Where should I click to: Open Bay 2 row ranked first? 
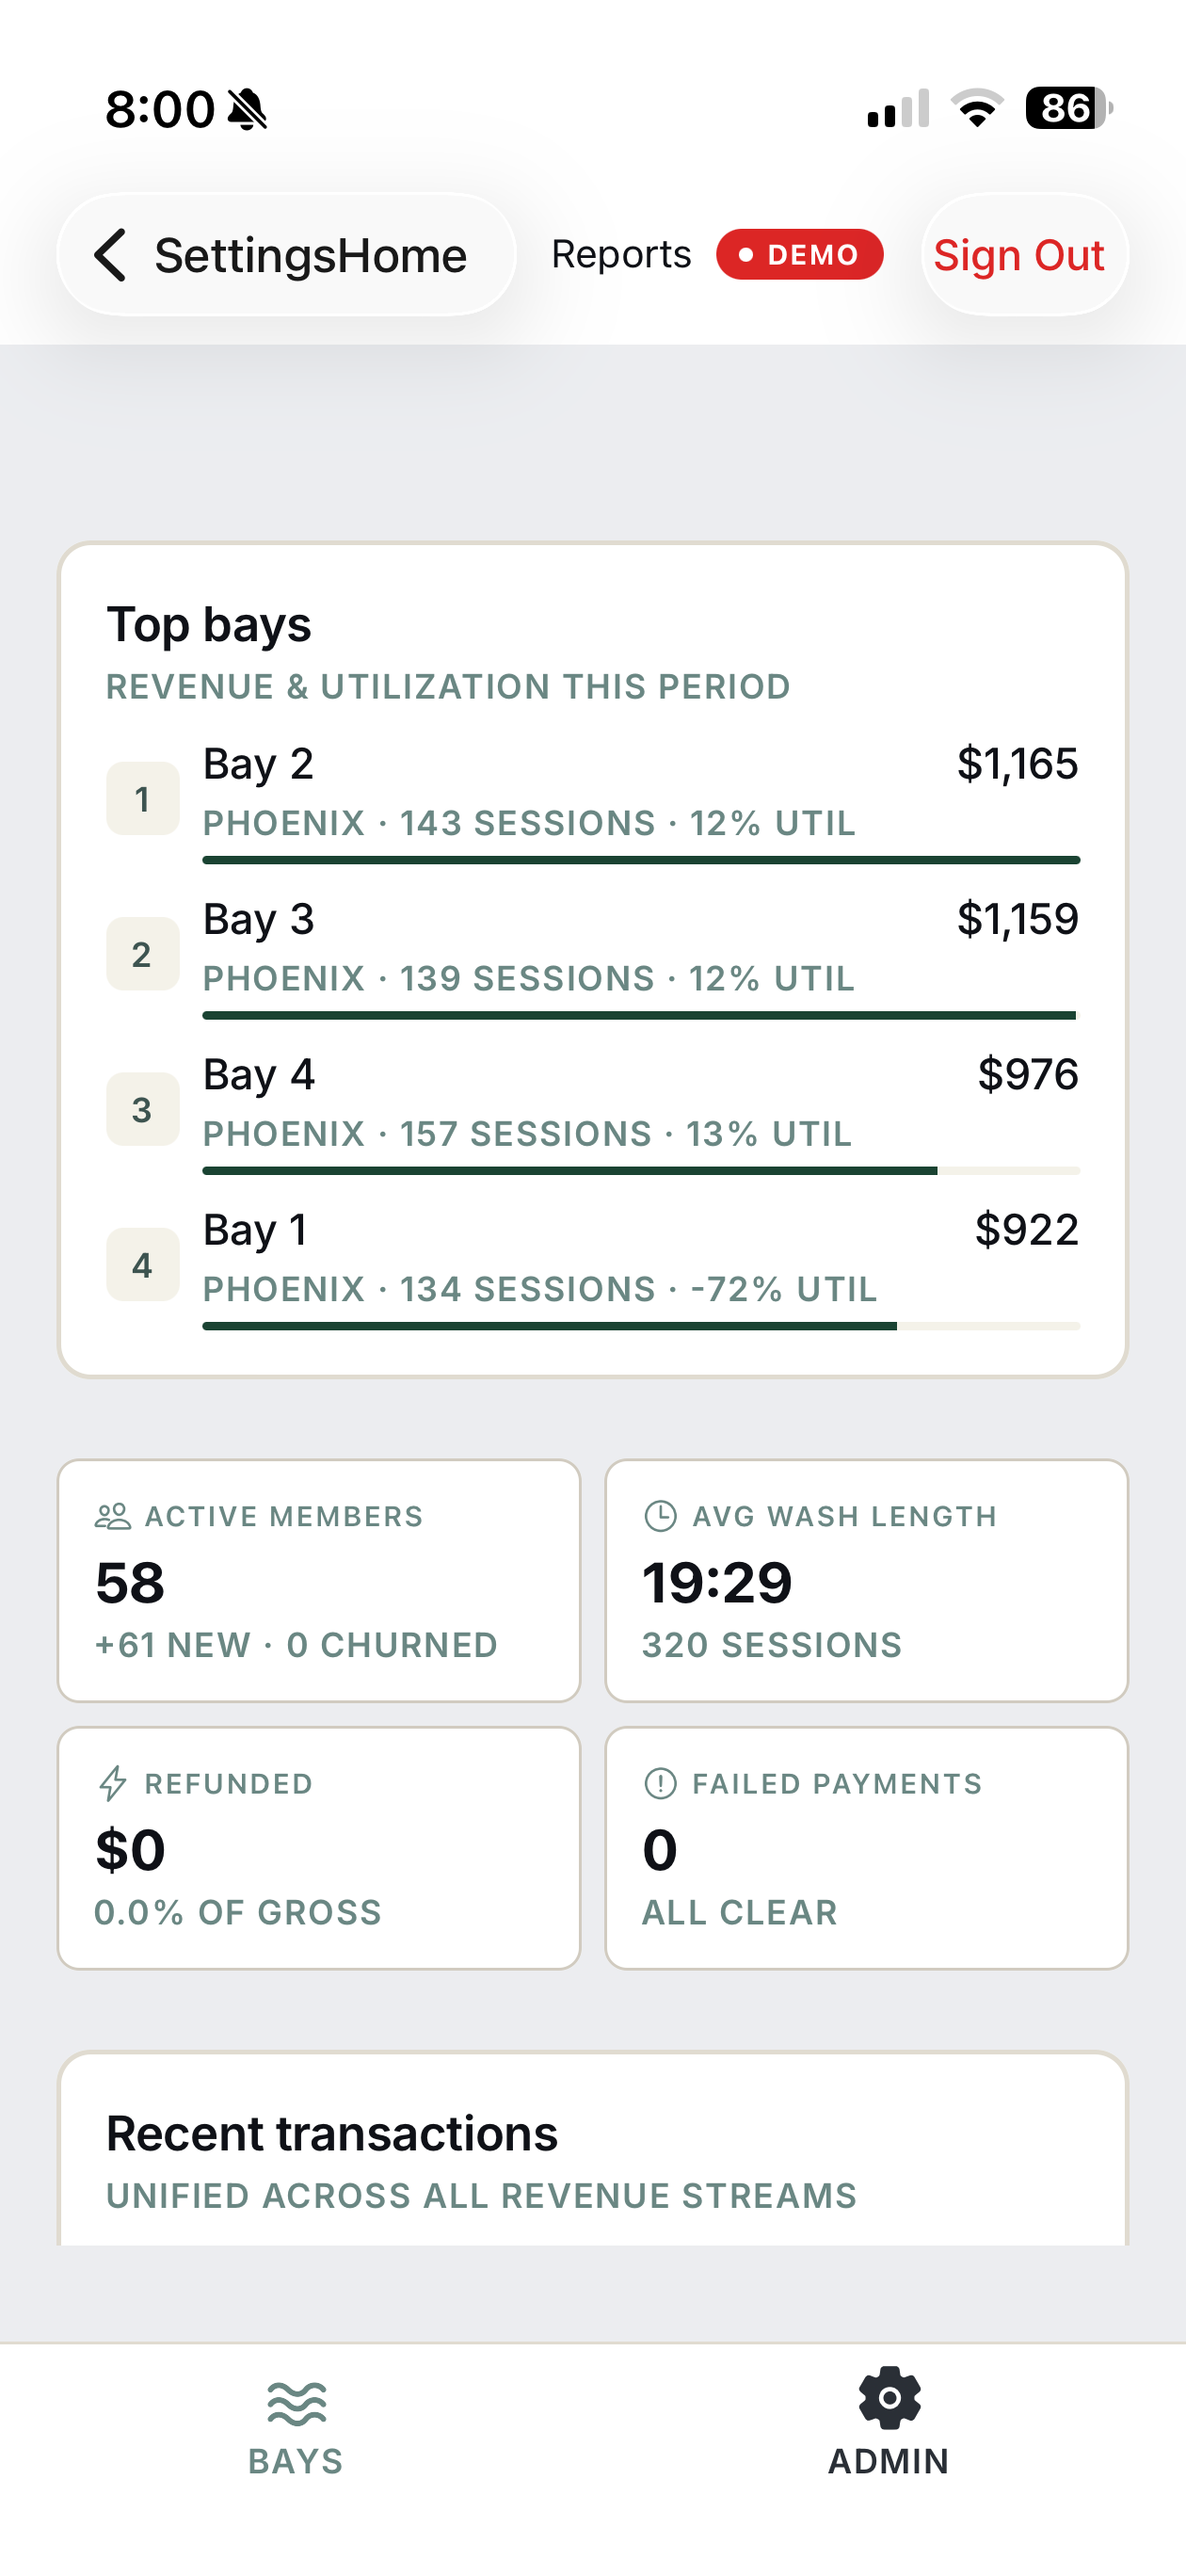pyautogui.click(x=593, y=800)
